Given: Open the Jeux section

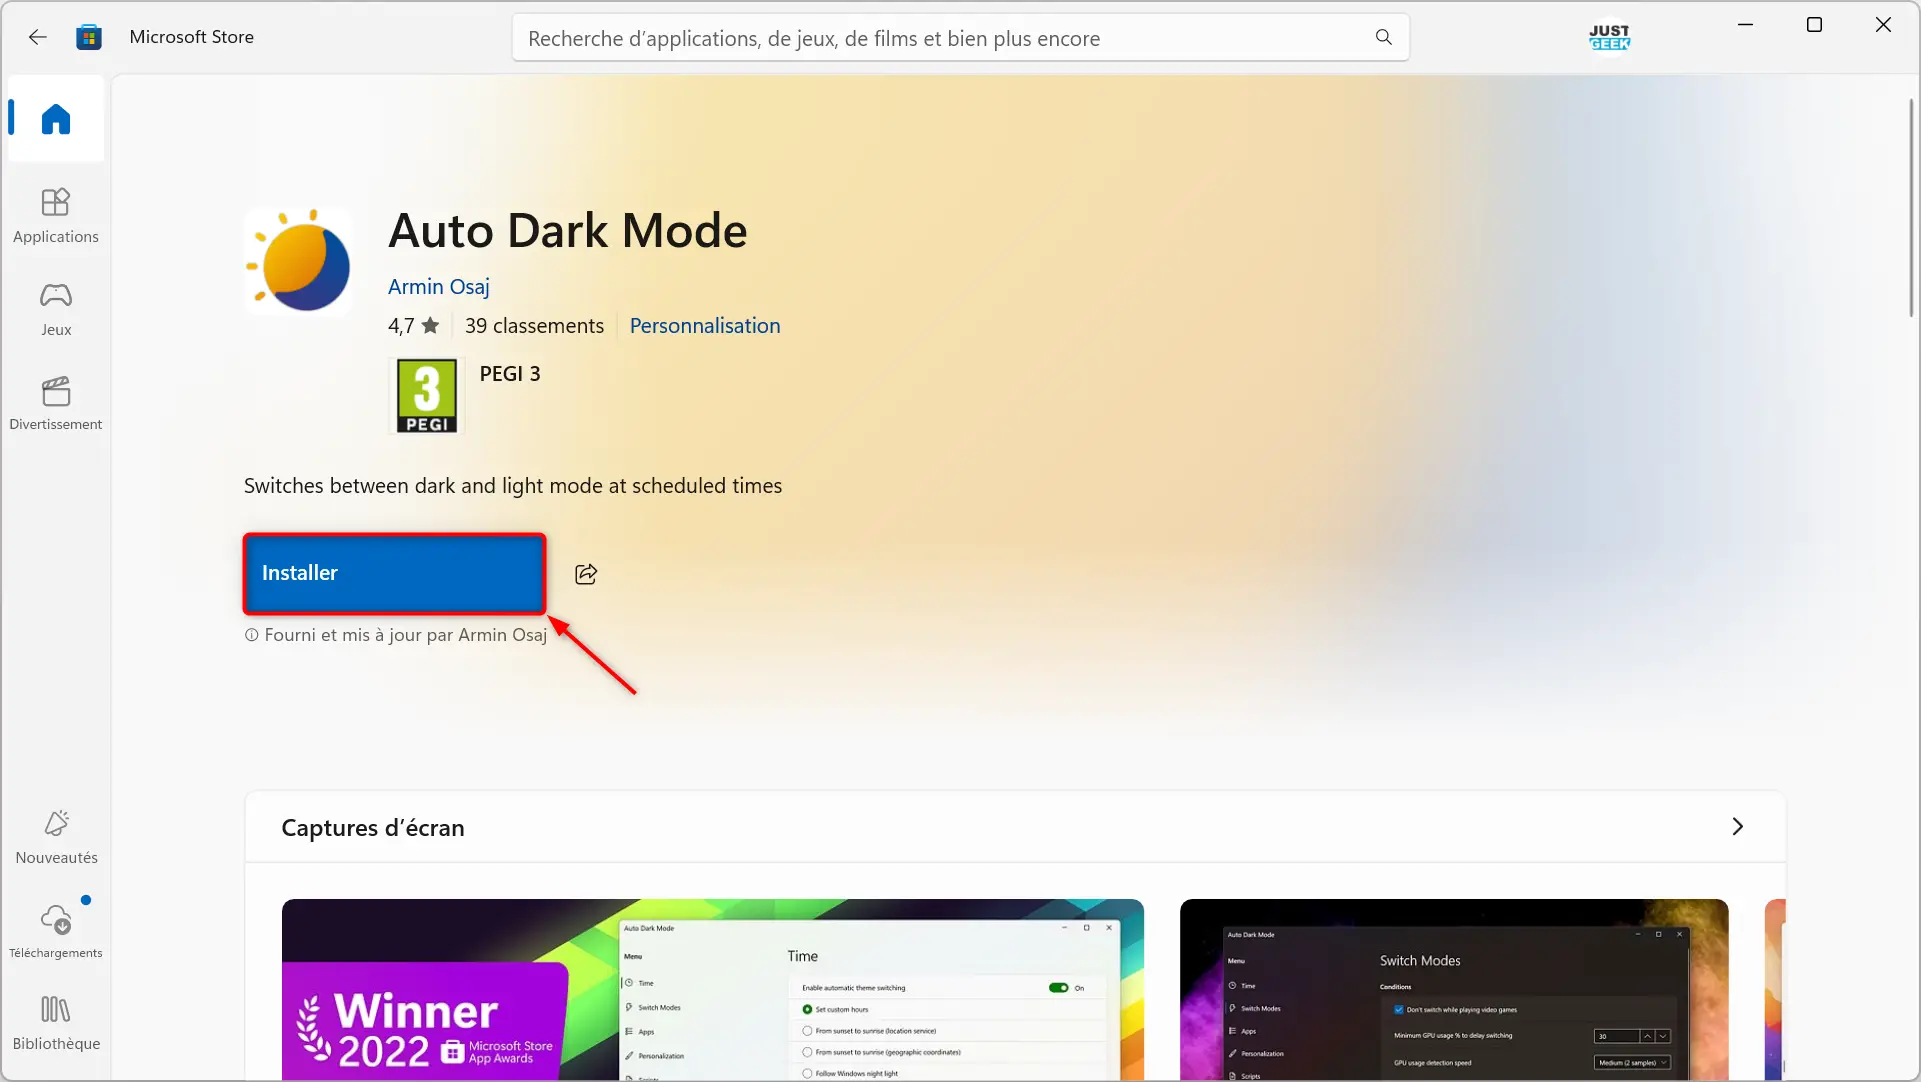Looking at the screenshot, I should (56, 309).
